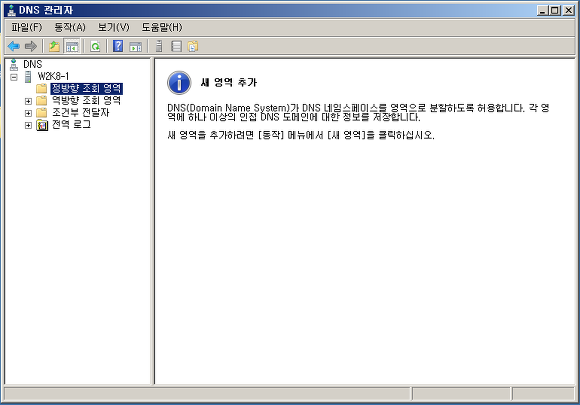Click the 새 영역 추가 heading text
The width and height of the screenshot is (580, 405).
click(229, 82)
